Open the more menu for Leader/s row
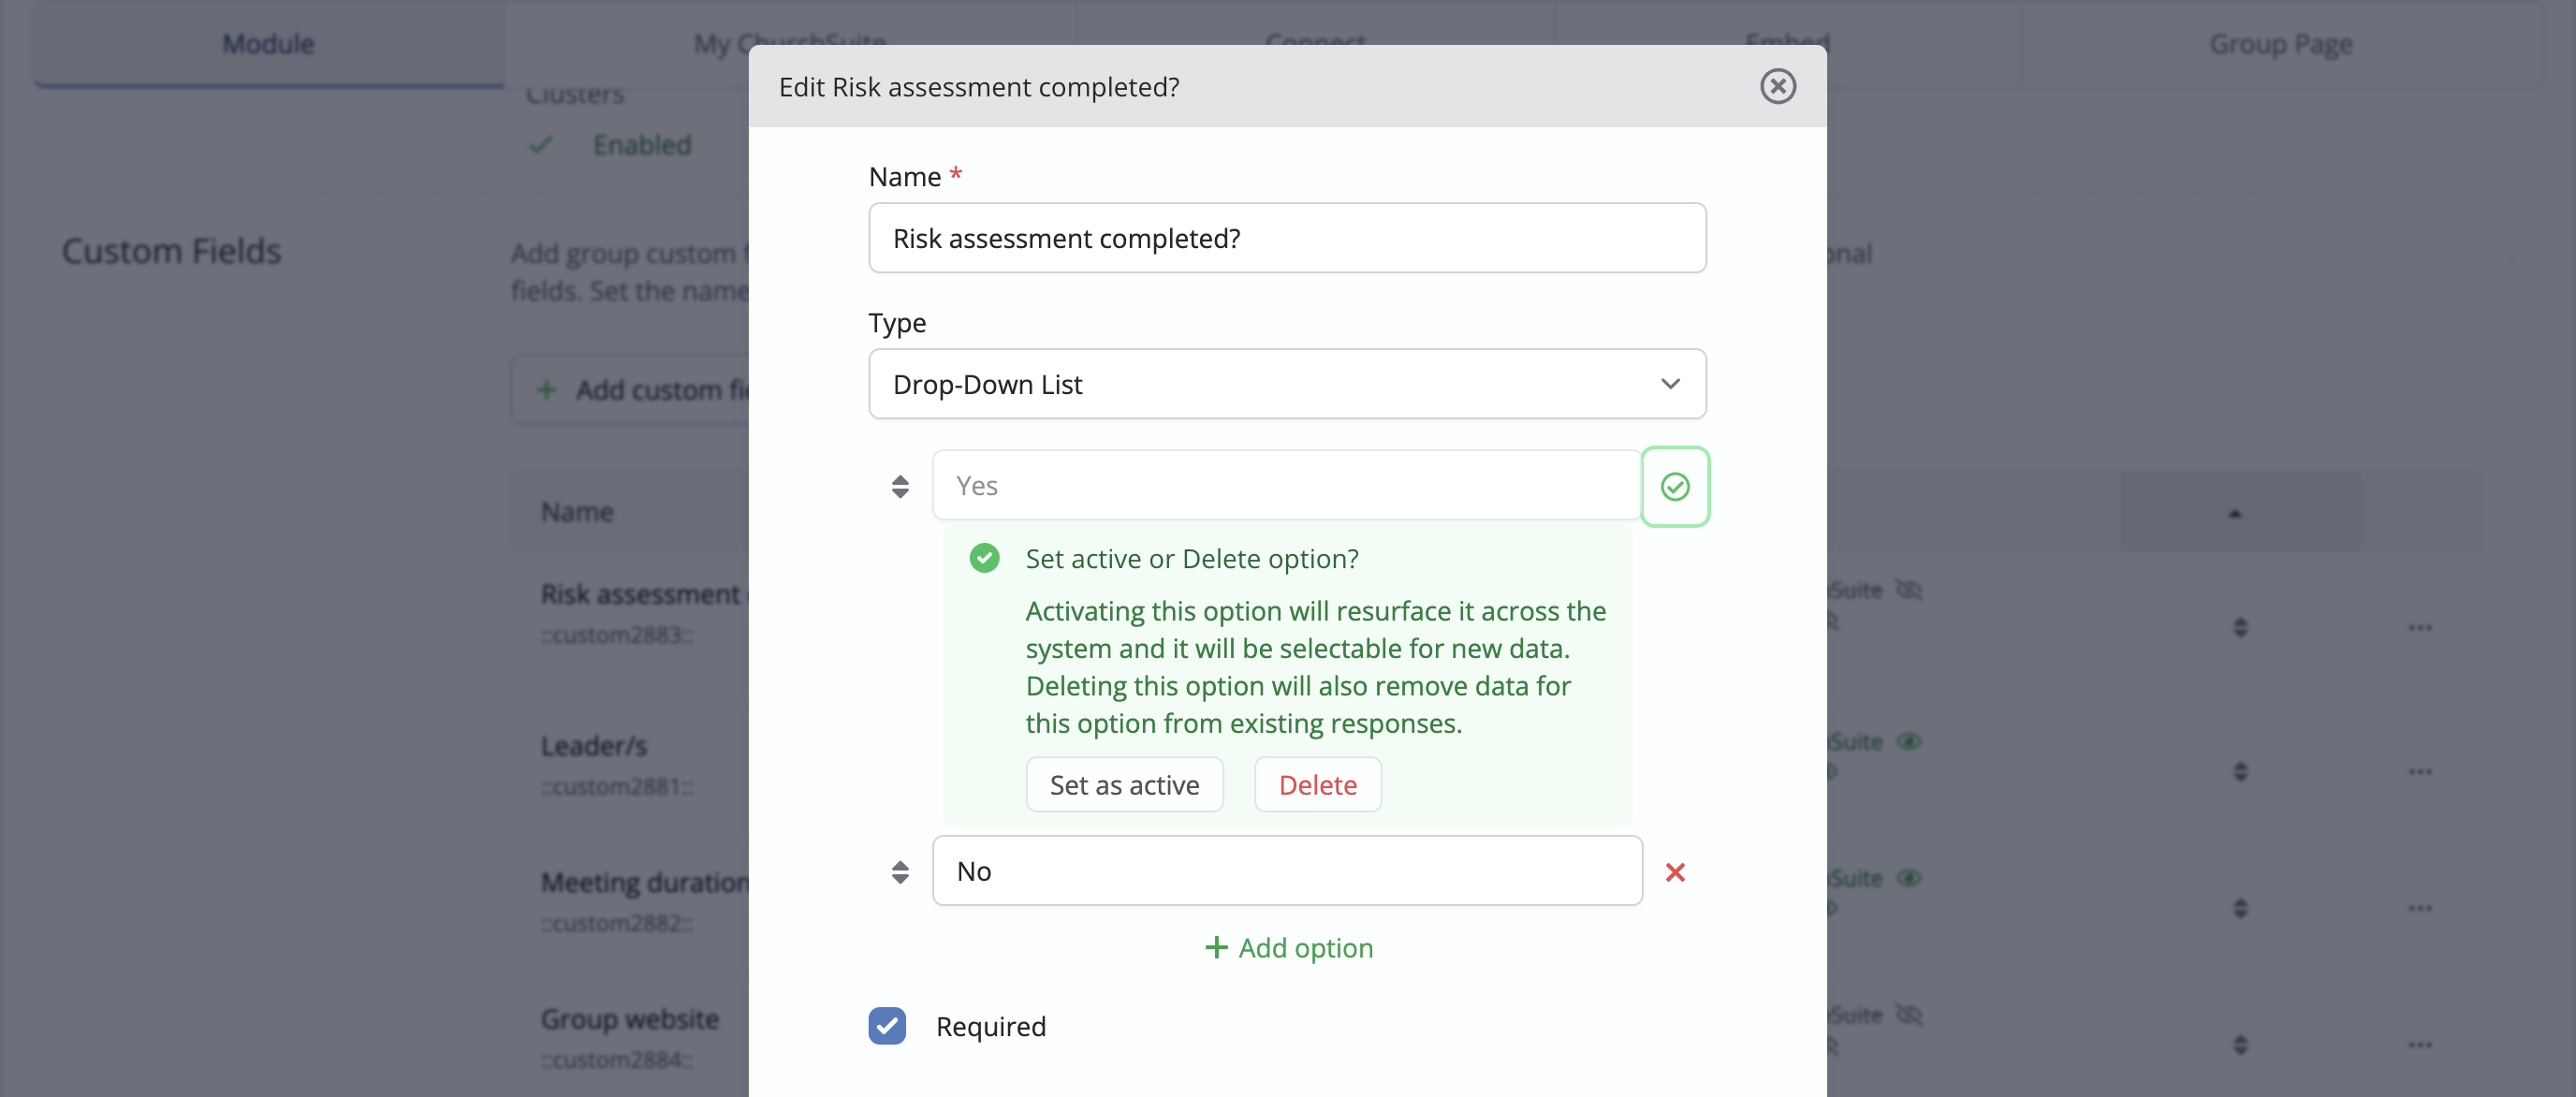 pyautogui.click(x=2420, y=771)
